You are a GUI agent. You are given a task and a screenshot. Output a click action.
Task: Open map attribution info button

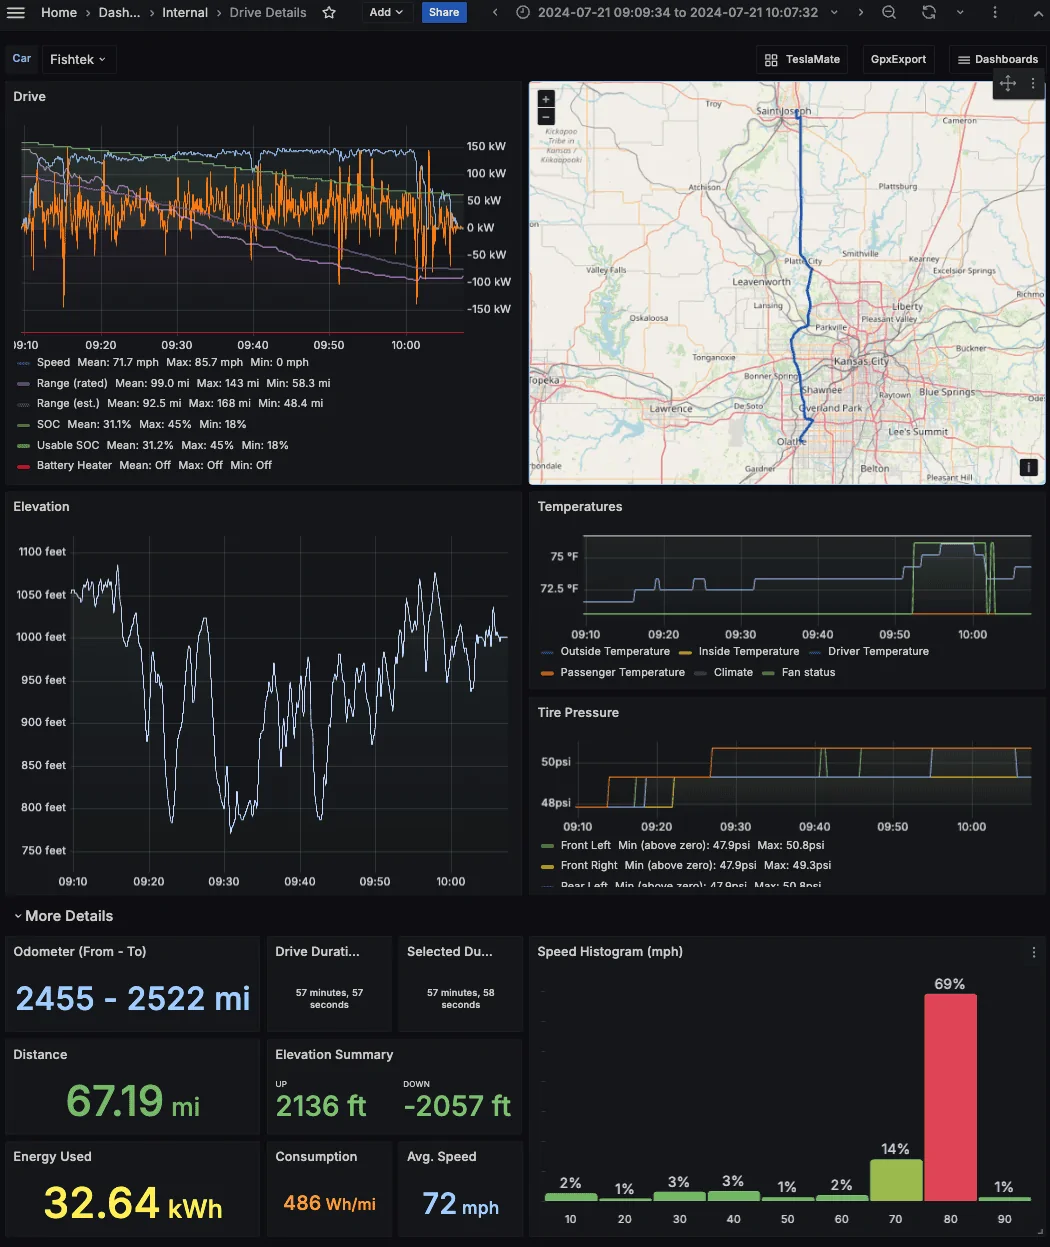pyautogui.click(x=1028, y=467)
